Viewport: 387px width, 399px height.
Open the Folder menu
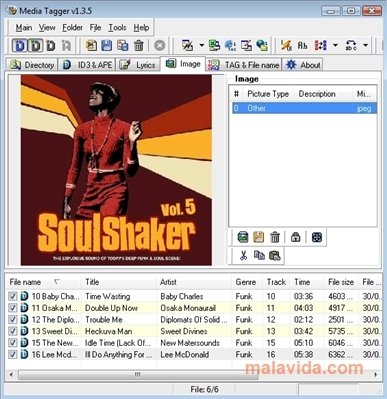(x=72, y=28)
